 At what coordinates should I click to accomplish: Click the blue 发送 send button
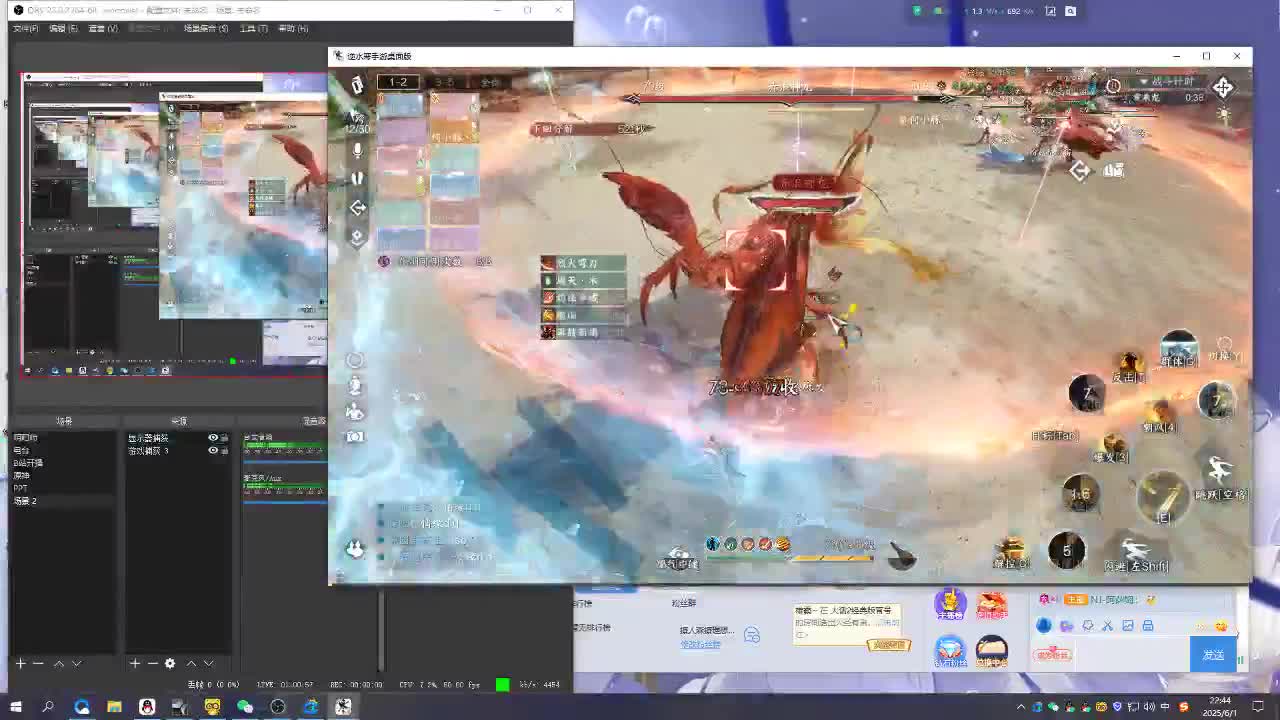pos(1213,655)
